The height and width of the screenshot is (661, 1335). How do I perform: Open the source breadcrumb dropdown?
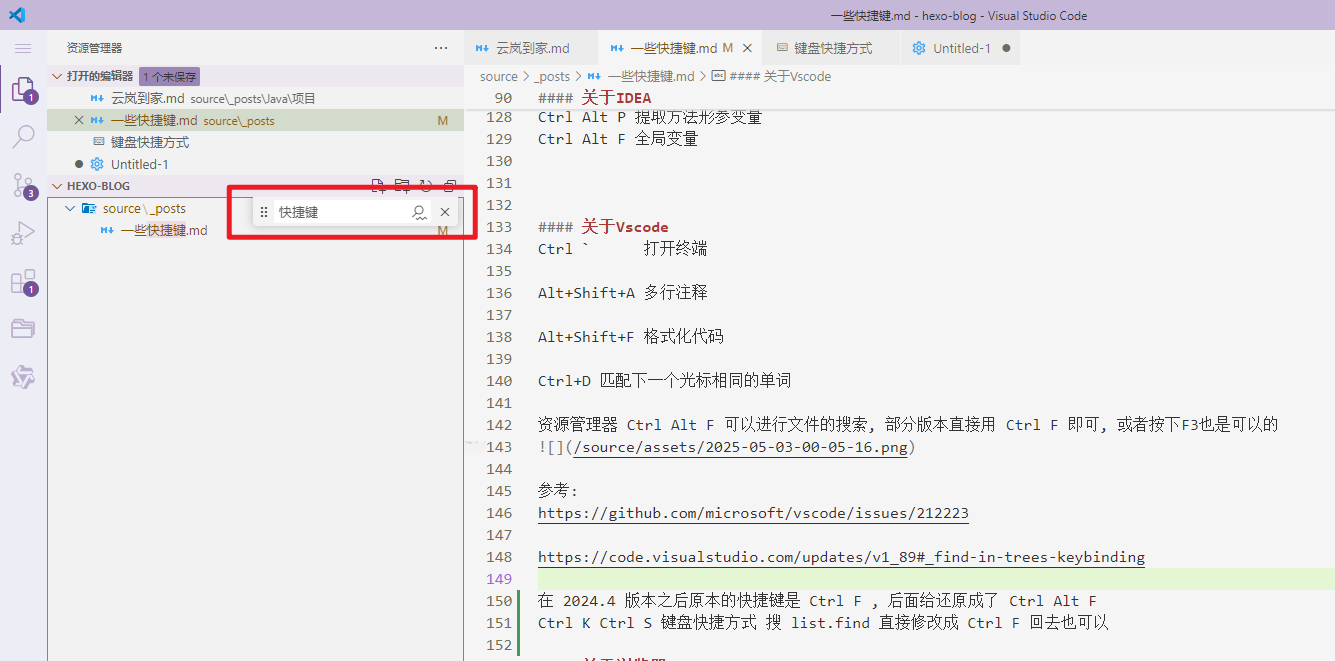[499, 76]
